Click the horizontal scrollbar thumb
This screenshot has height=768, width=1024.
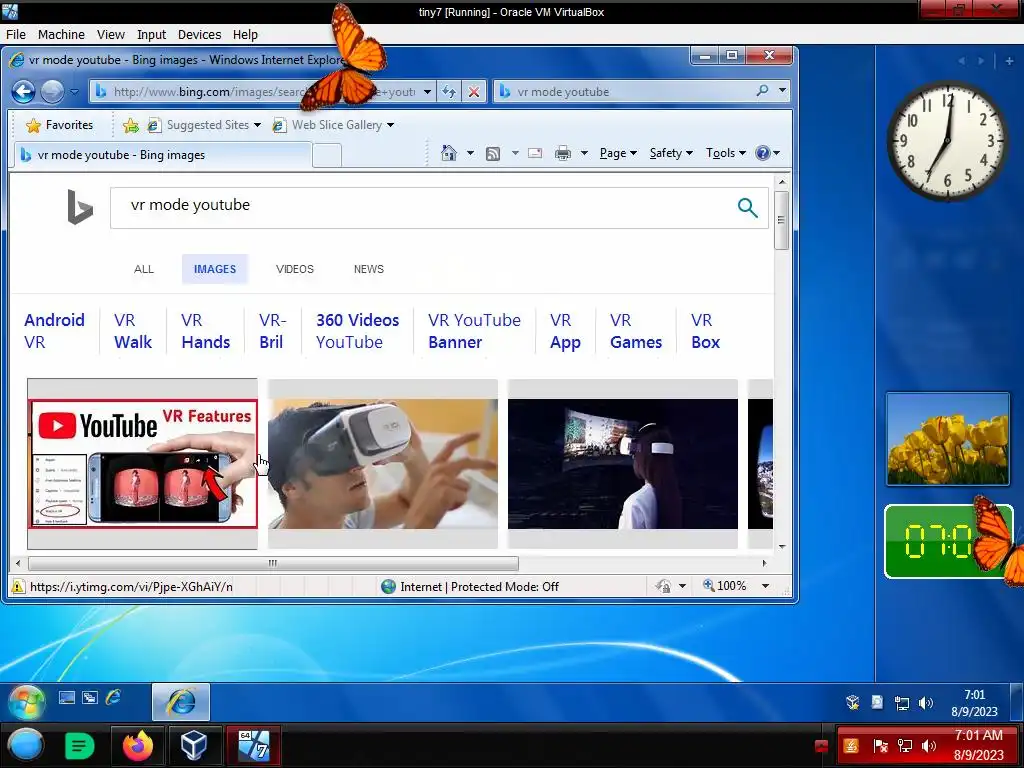tap(273, 563)
